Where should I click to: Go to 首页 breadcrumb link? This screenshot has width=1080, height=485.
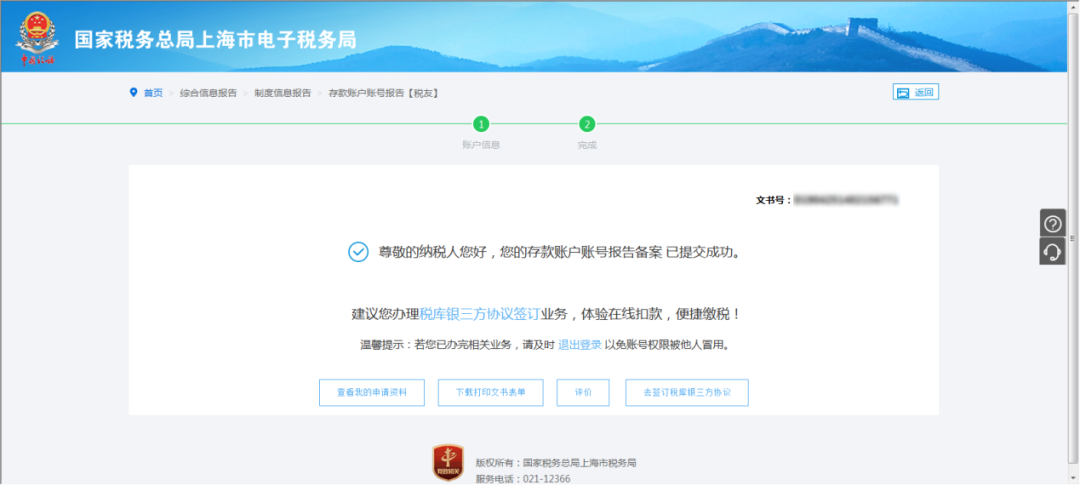pyautogui.click(x=153, y=93)
